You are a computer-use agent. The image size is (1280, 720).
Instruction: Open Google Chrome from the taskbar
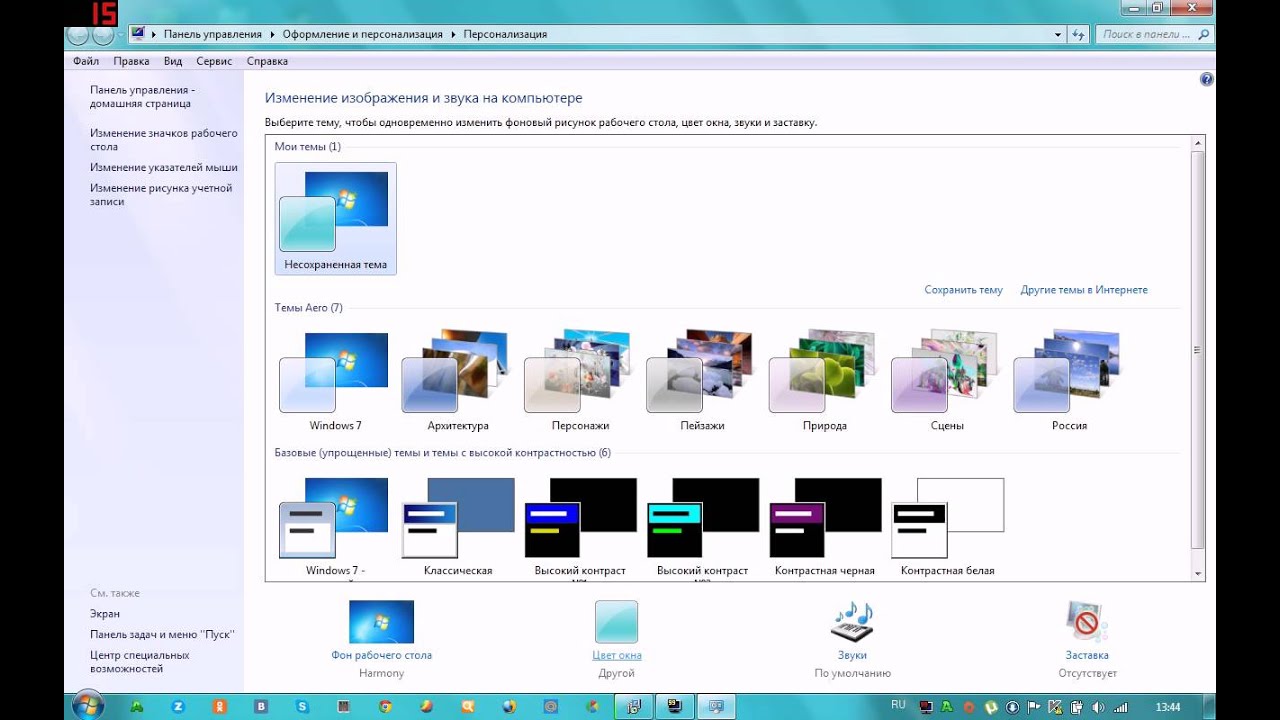(385, 706)
